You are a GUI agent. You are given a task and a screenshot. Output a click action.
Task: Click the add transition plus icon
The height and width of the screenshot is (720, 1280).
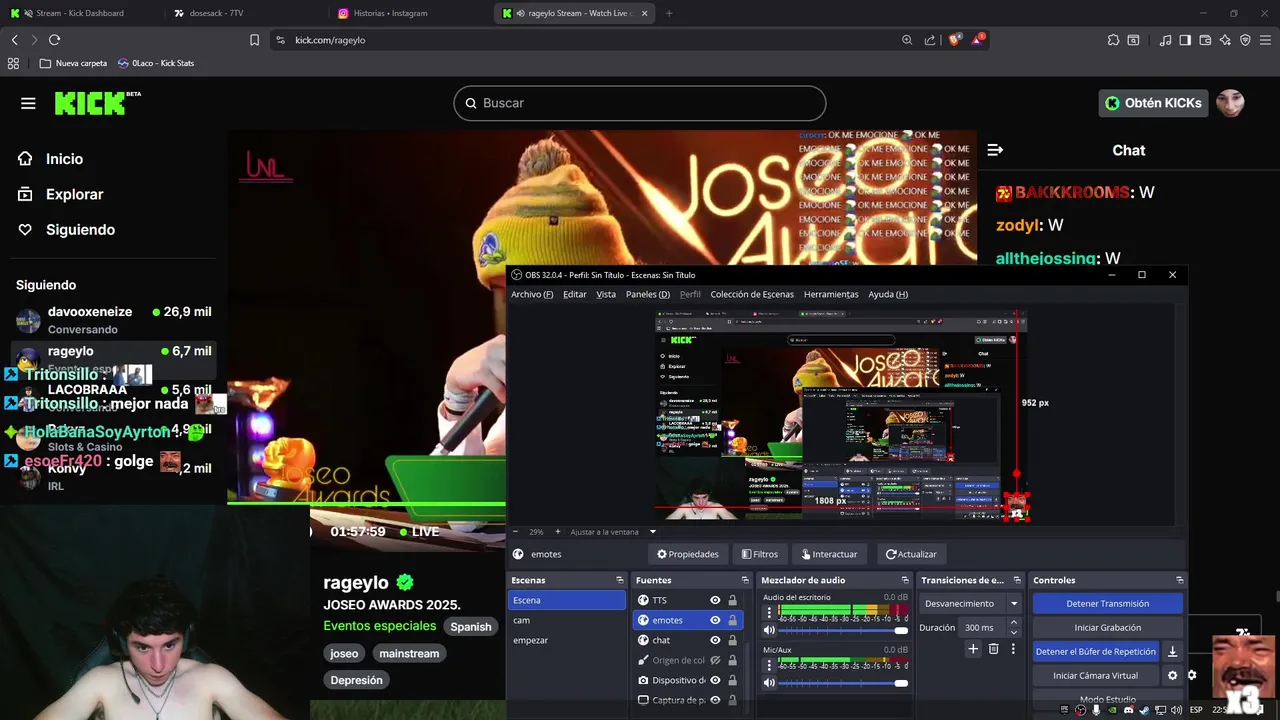tap(973, 649)
